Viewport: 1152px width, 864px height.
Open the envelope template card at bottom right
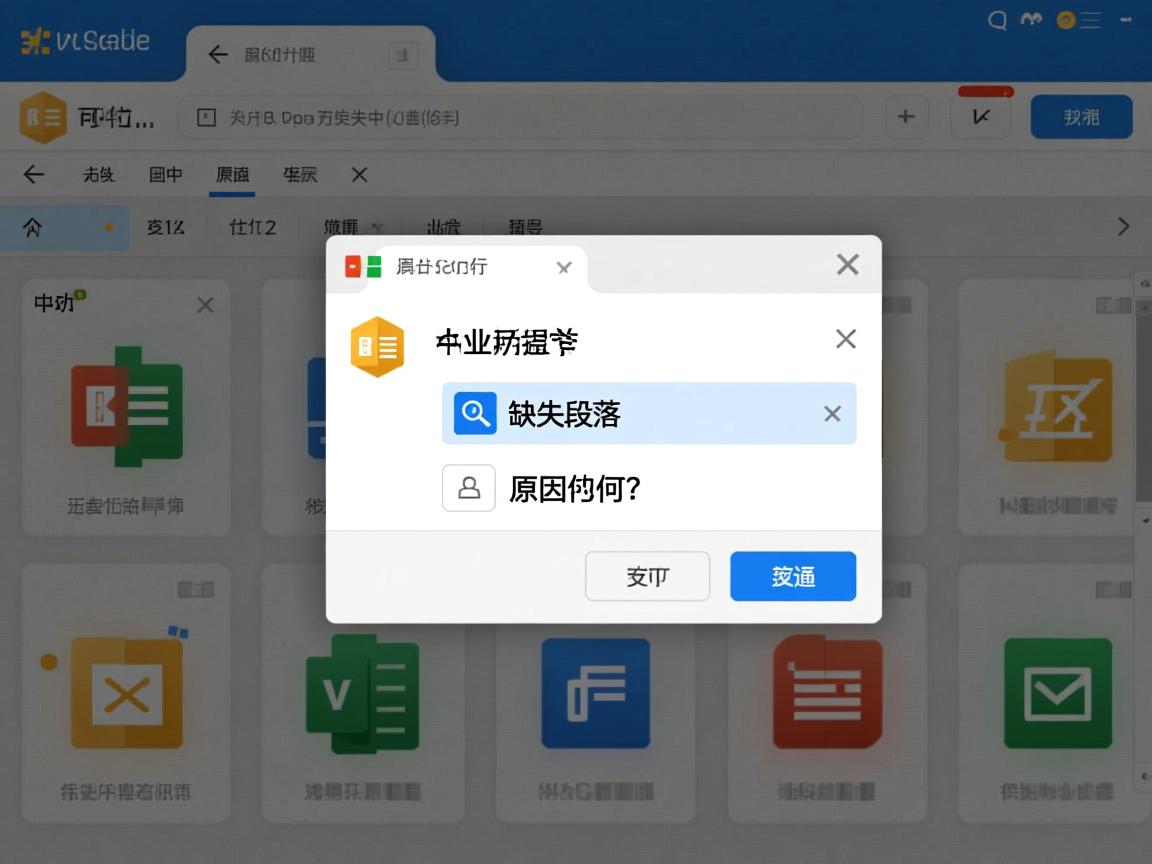pos(1058,693)
